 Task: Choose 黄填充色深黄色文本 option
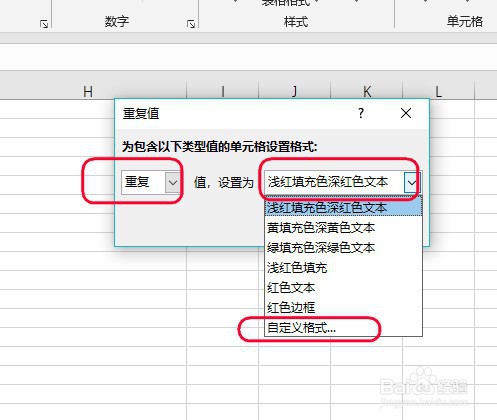point(343,228)
